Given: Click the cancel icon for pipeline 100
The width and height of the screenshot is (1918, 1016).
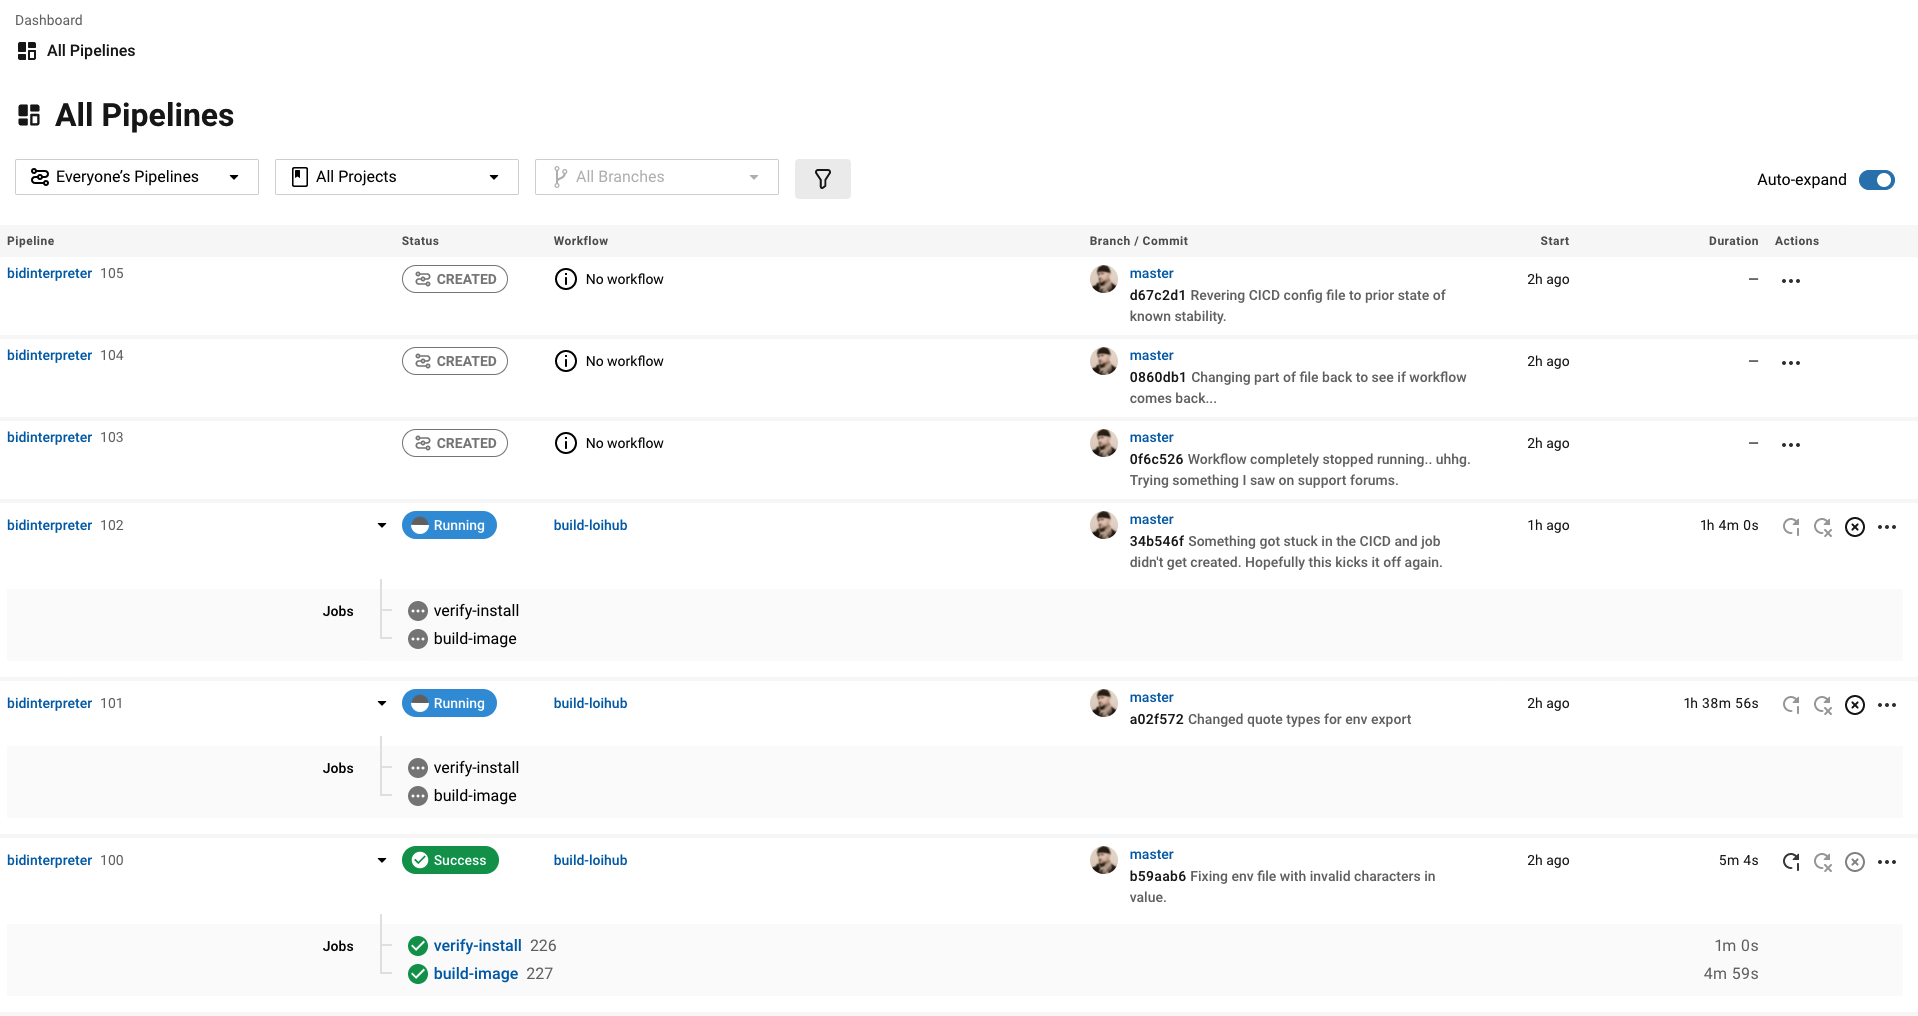Looking at the screenshot, I should click(1855, 862).
